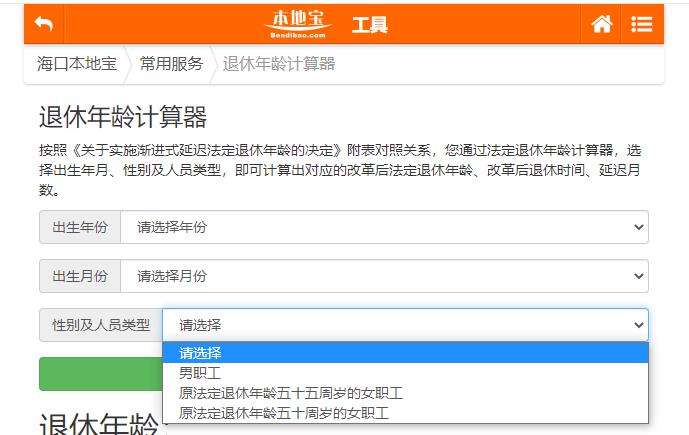Select 男职工 option

tap(405, 373)
